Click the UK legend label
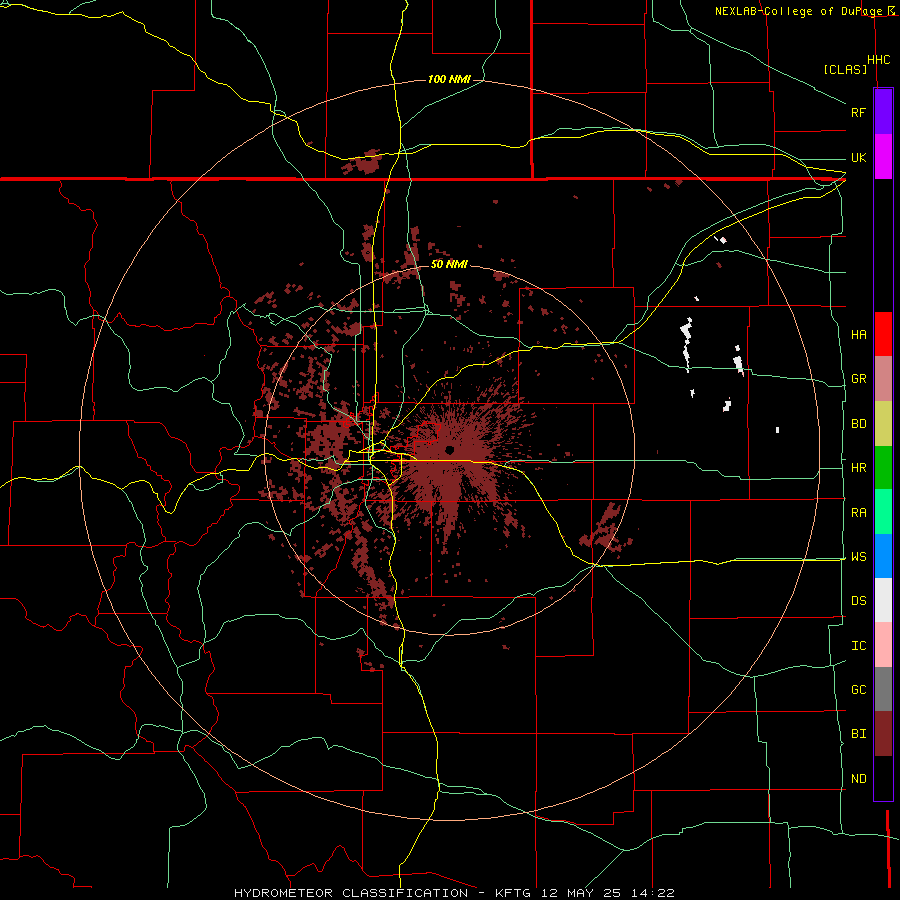The width and height of the screenshot is (900, 900). (x=858, y=157)
